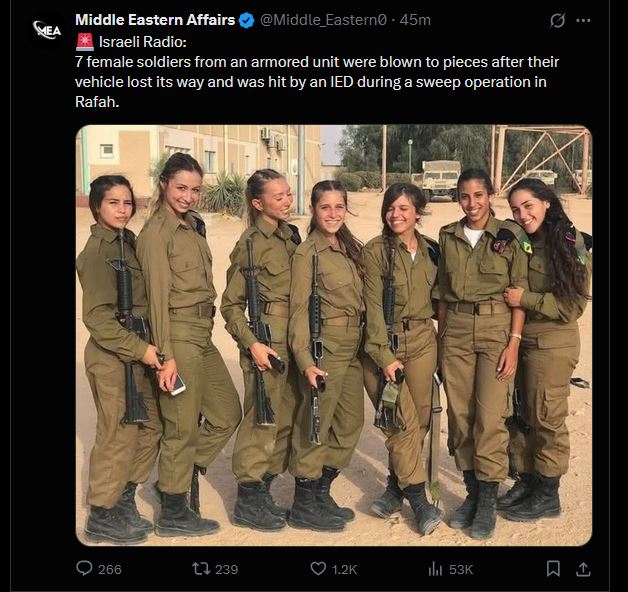This screenshot has width=628, height=592.
Task: Click the 53K views count
Action: coord(461,569)
